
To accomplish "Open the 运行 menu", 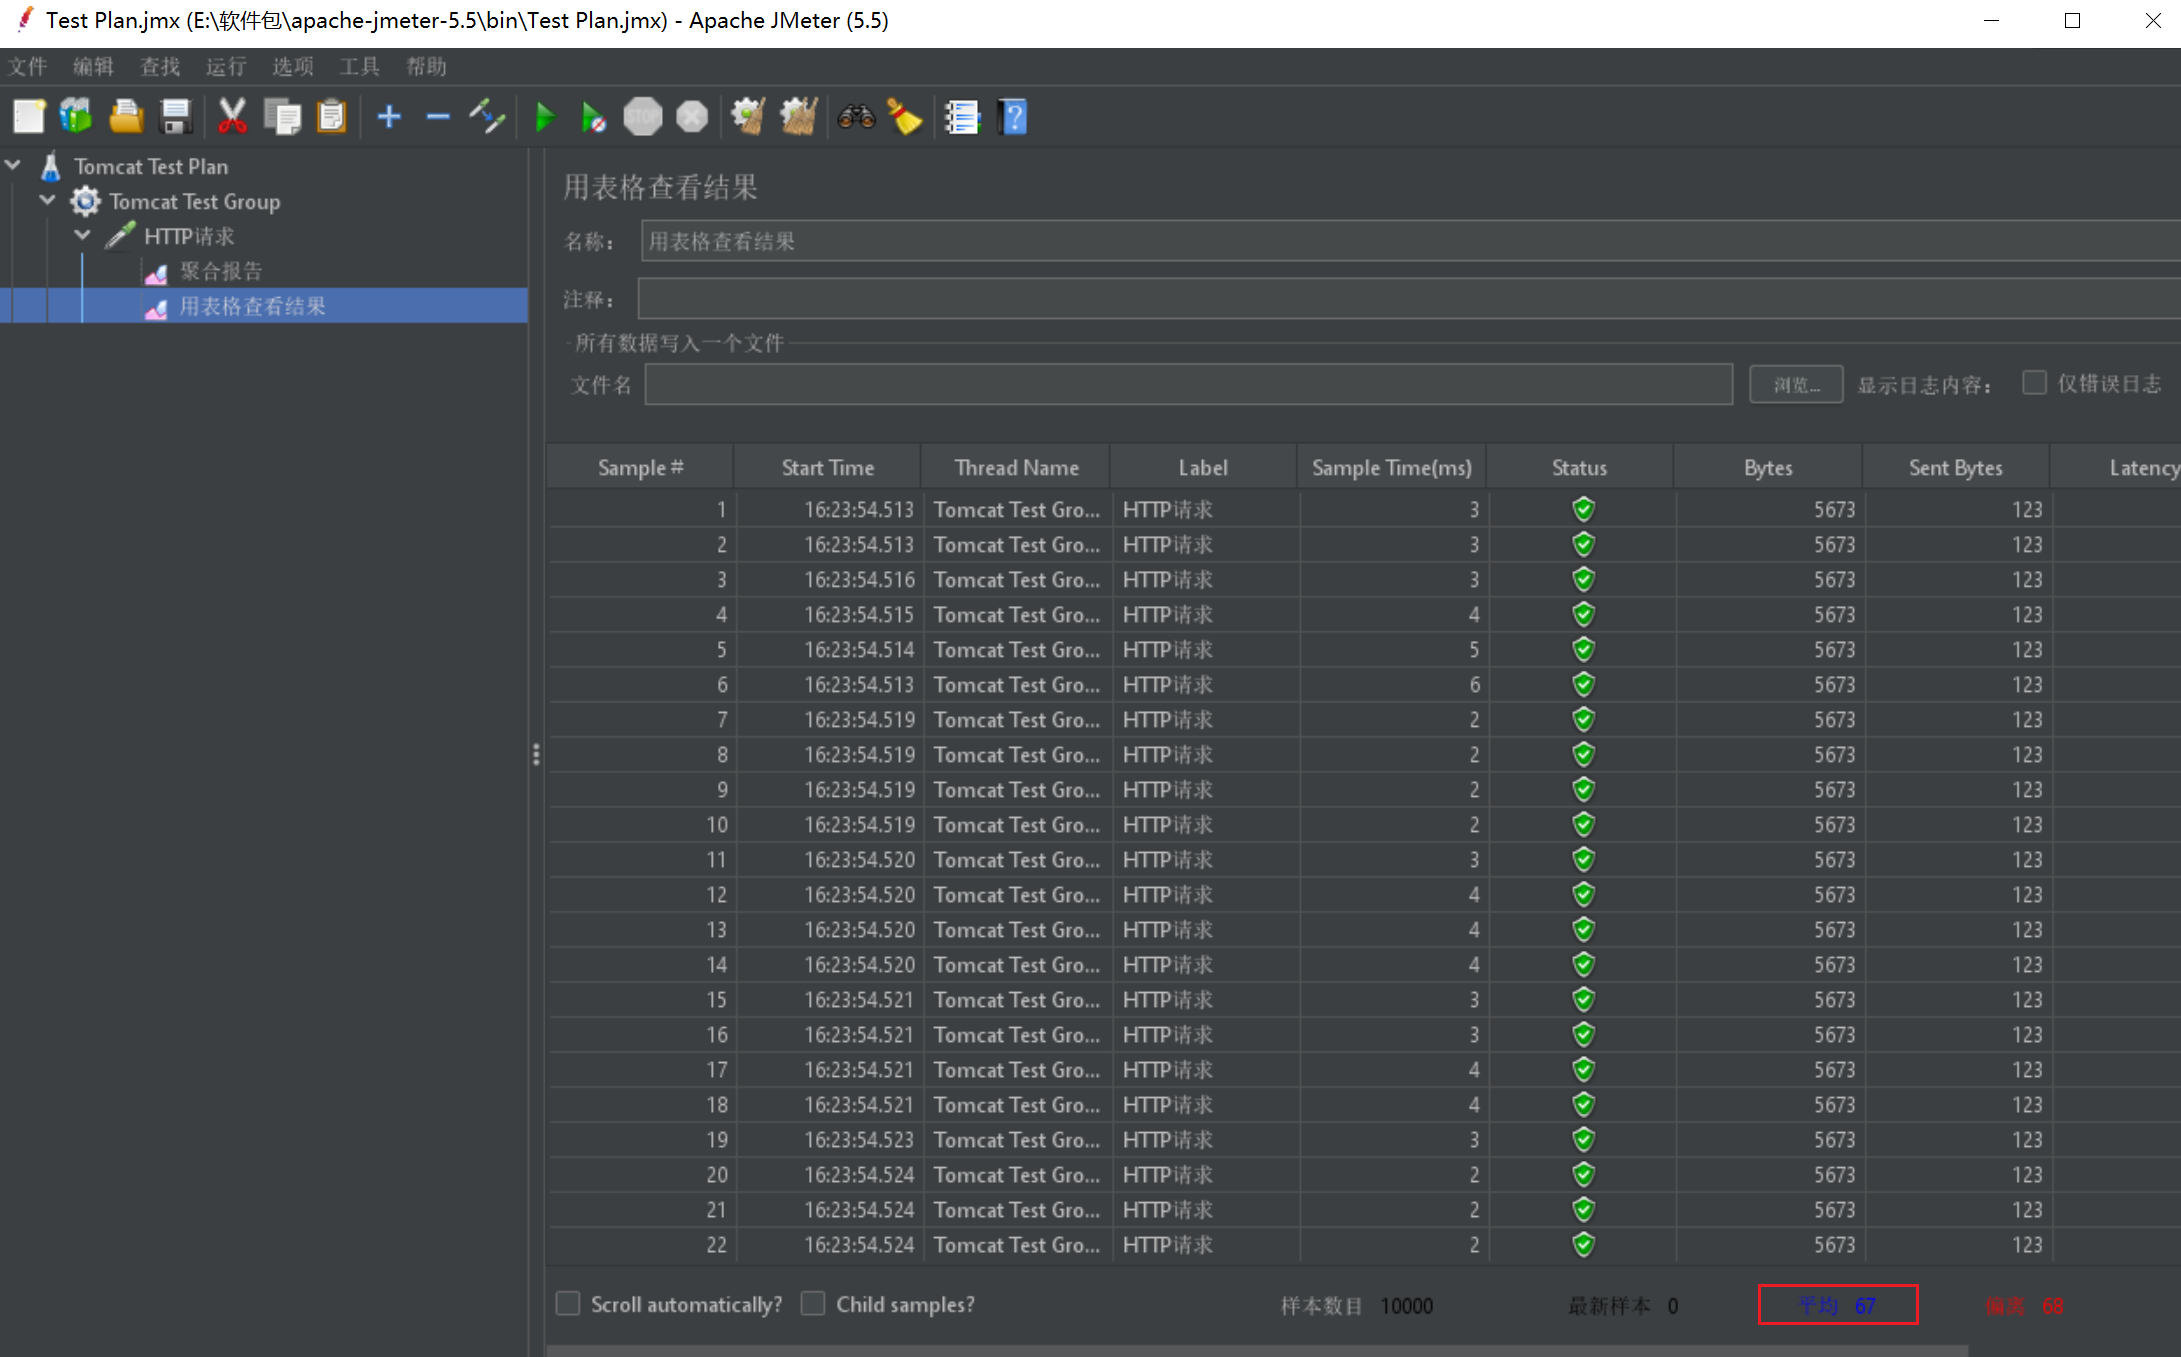I will tap(226, 66).
